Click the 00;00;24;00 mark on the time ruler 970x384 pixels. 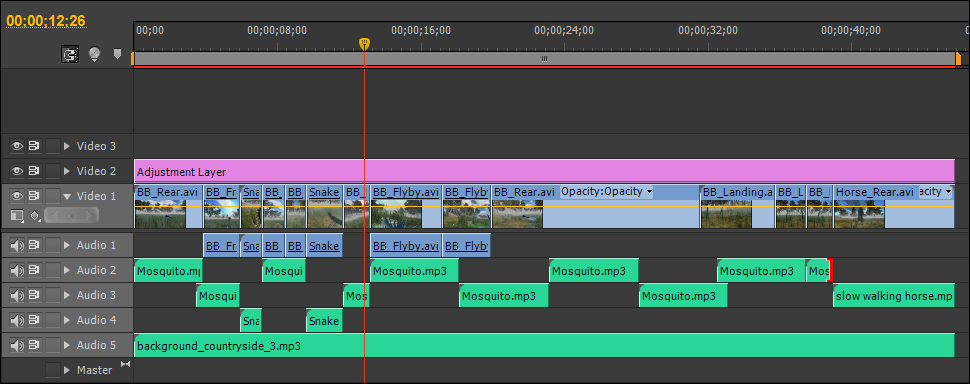[x=564, y=30]
